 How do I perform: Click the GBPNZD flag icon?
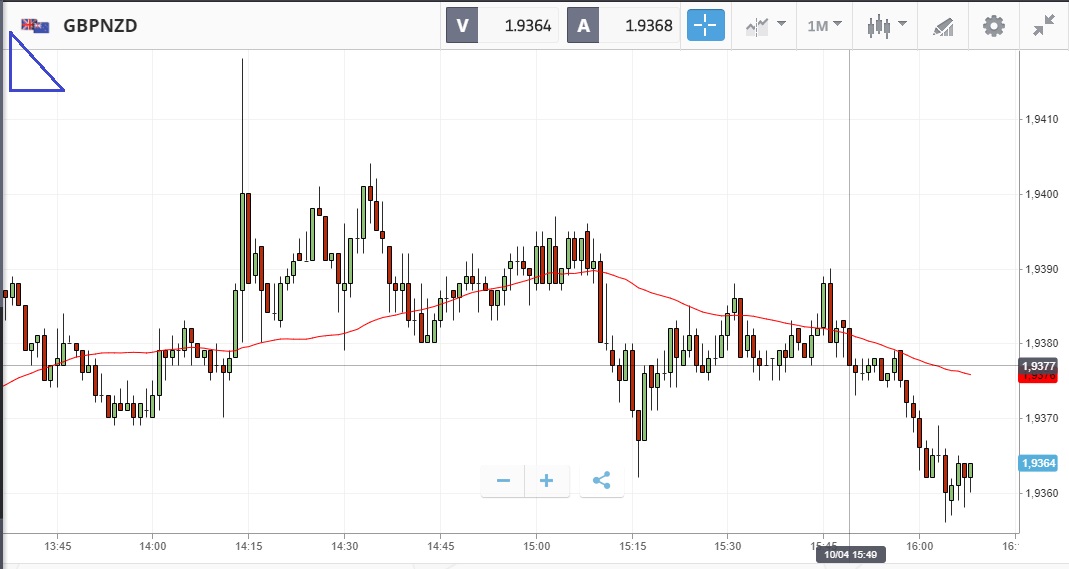[35, 26]
